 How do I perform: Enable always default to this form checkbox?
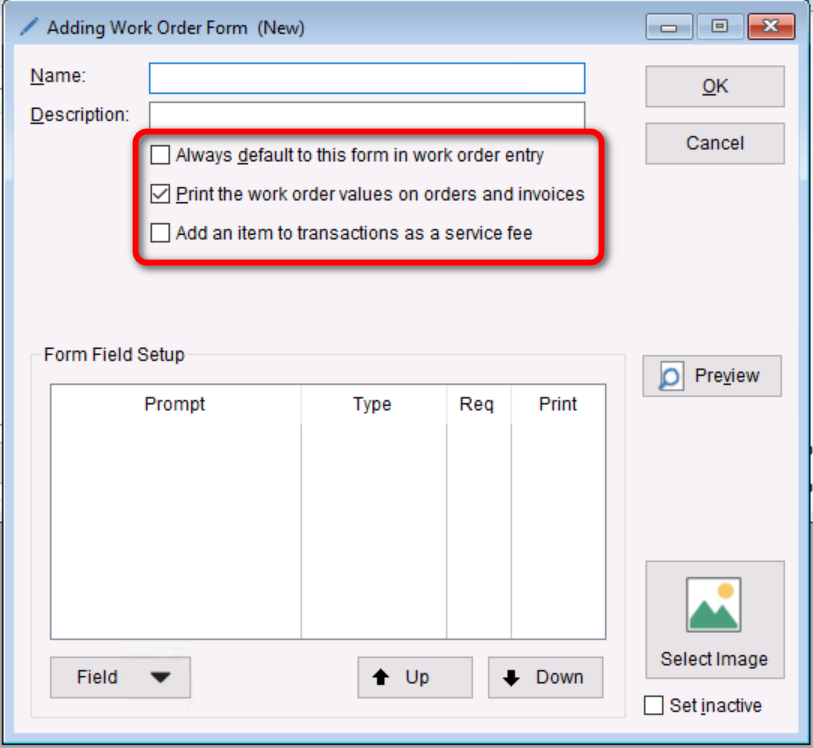(x=160, y=155)
